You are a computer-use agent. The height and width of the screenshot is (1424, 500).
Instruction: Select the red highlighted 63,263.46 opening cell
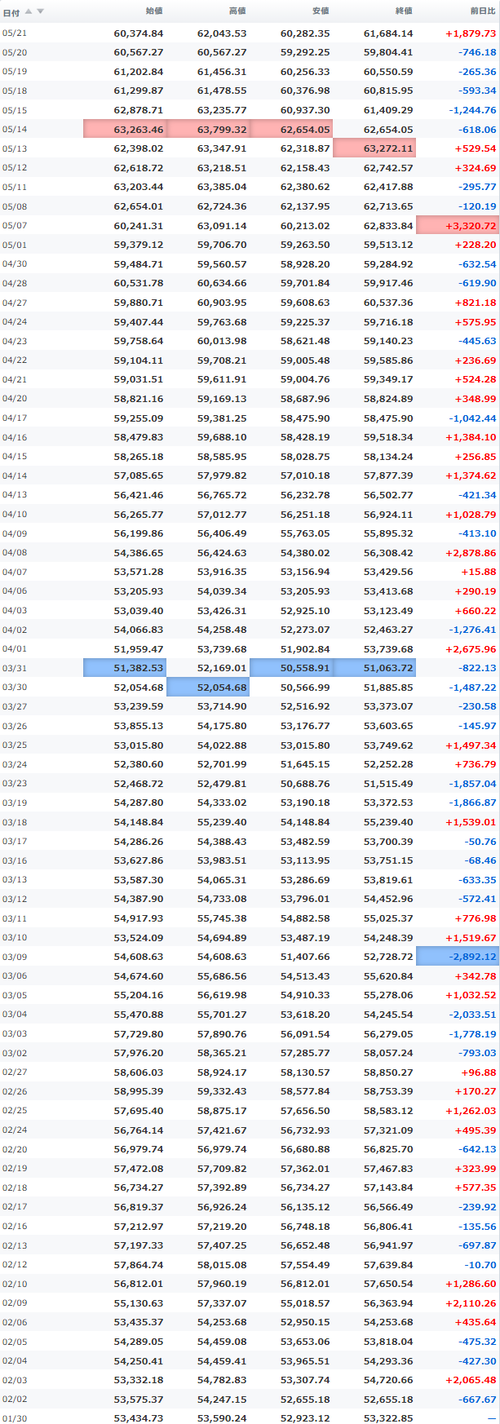pos(125,129)
